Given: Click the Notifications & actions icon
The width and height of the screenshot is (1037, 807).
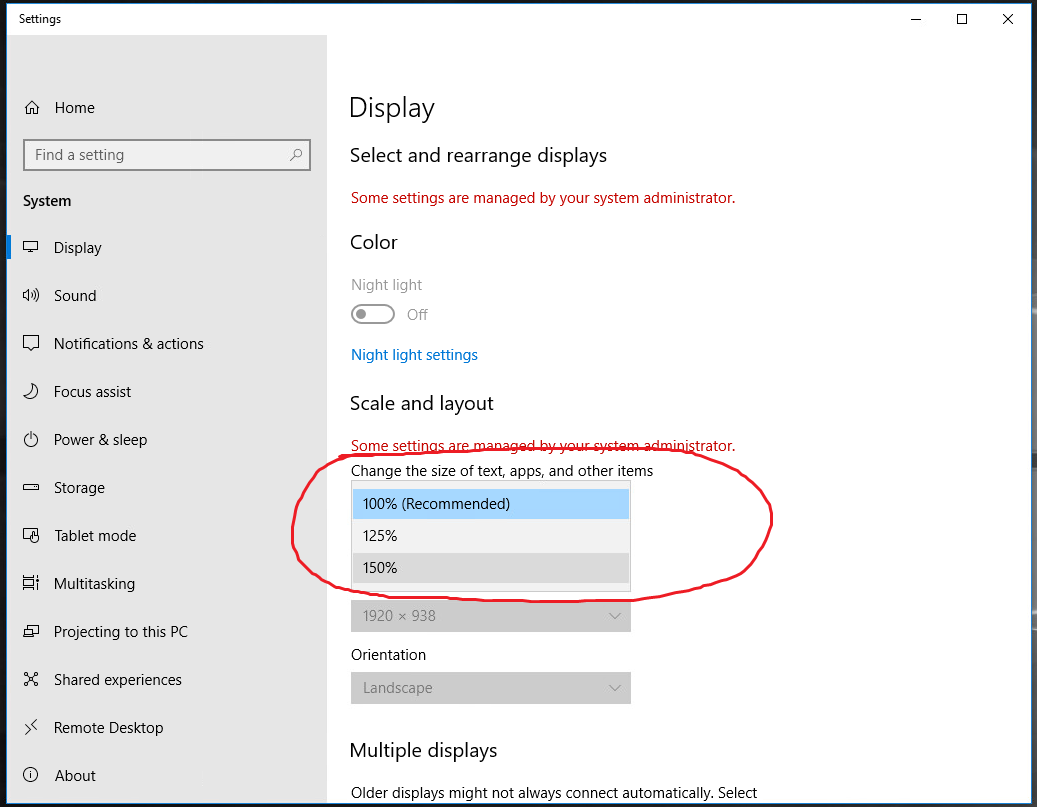Looking at the screenshot, I should (31, 343).
